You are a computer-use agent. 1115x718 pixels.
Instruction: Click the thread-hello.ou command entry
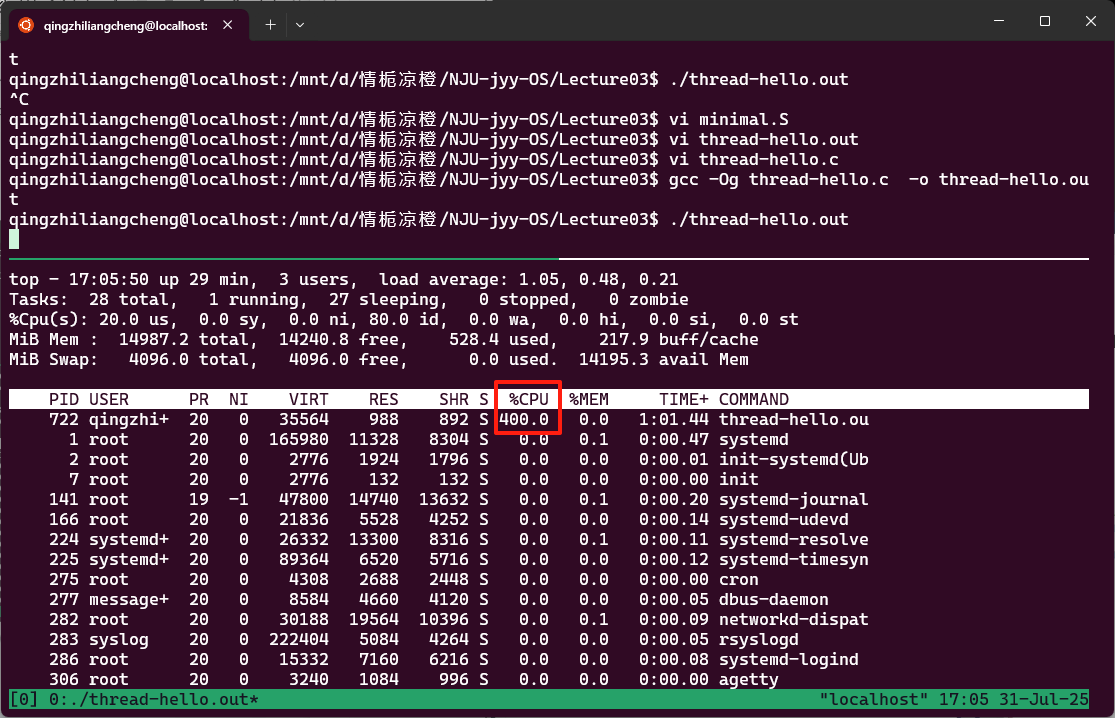793,419
